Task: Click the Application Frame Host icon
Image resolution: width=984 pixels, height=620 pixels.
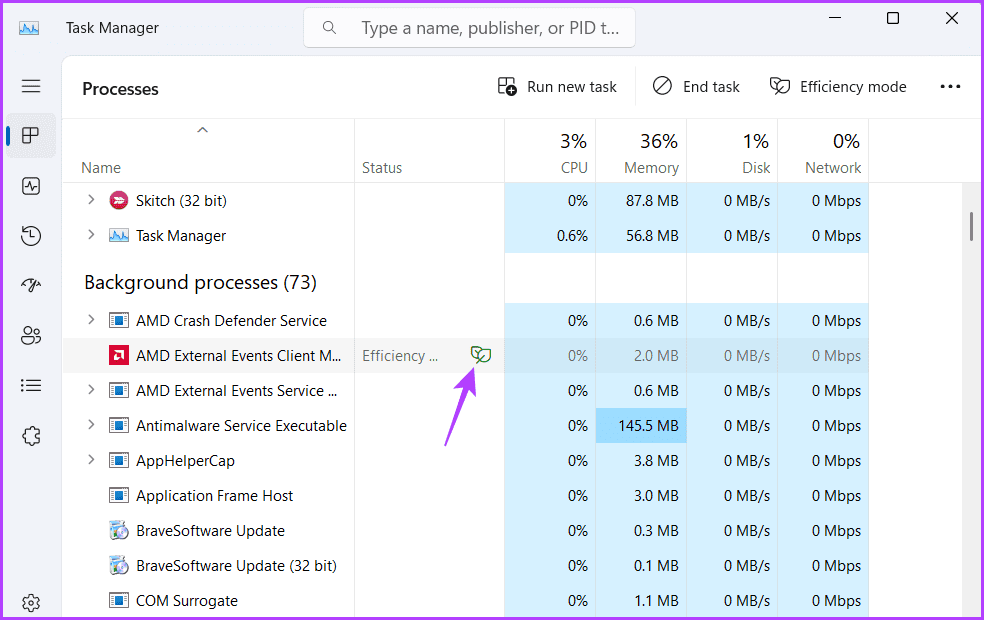Action: coord(119,496)
